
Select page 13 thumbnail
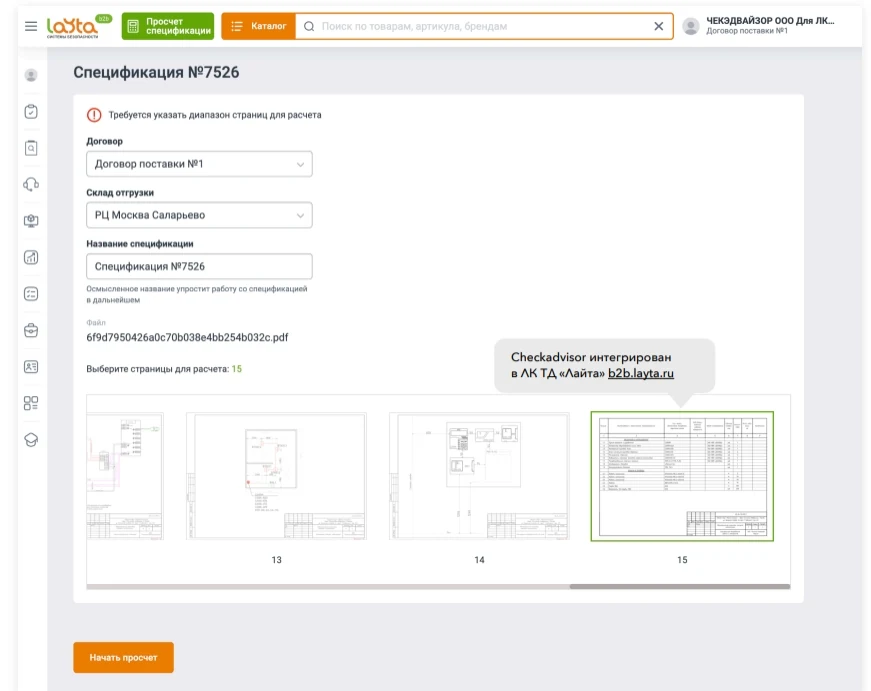tap(276, 476)
